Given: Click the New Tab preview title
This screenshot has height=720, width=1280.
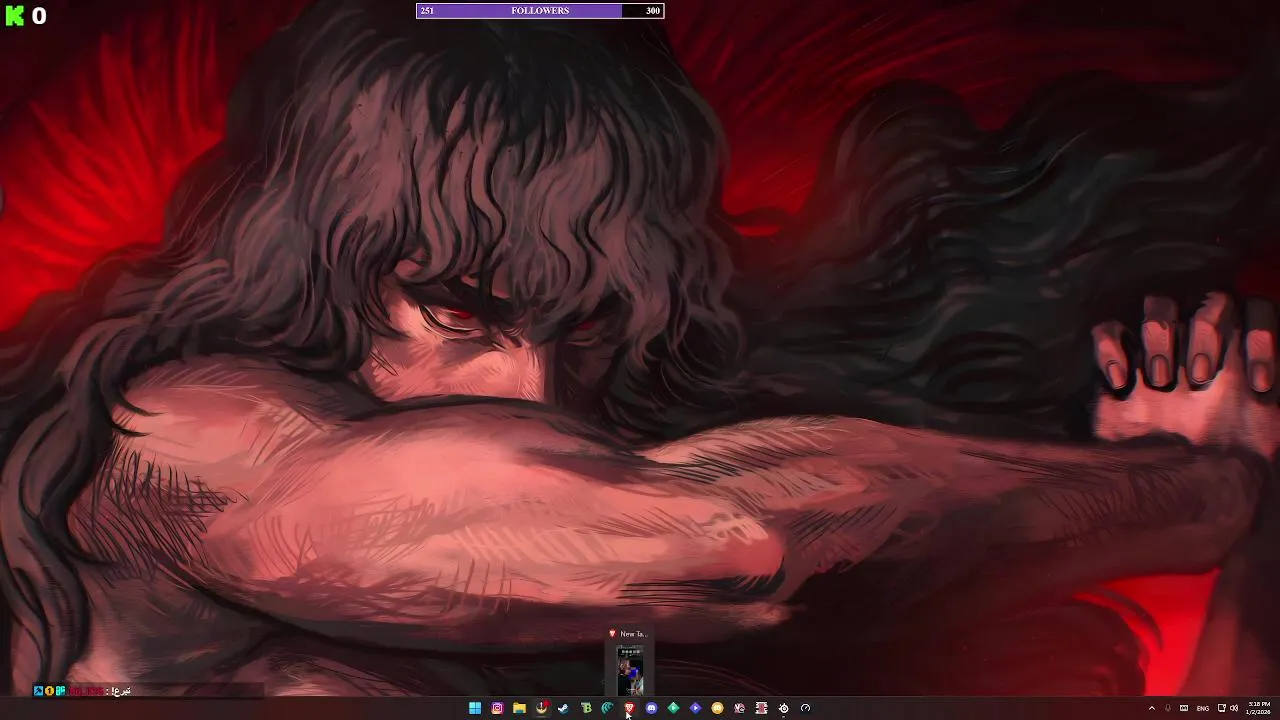Looking at the screenshot, I should click(x=633, y=633).
